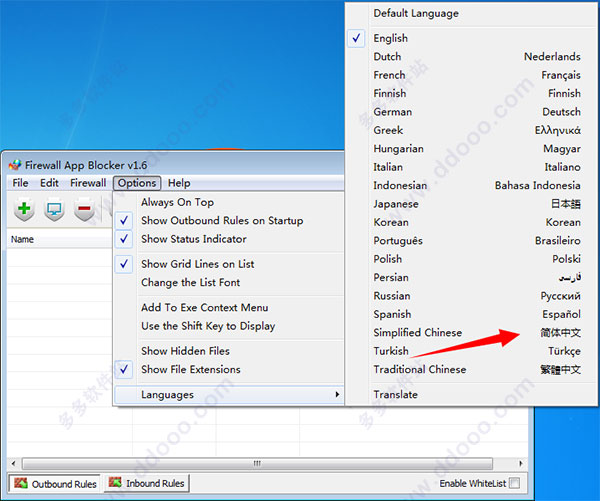Viewport: 600px width, 501px height.
Task: Select Hungarian Magyar language
Action: pyautogui.click(x=471, y=149)
